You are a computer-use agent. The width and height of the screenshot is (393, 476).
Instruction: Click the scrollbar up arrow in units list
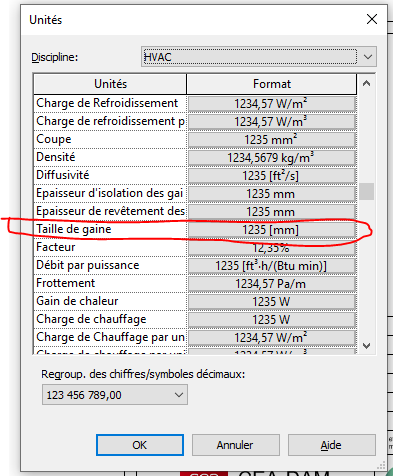click(366, 83)
